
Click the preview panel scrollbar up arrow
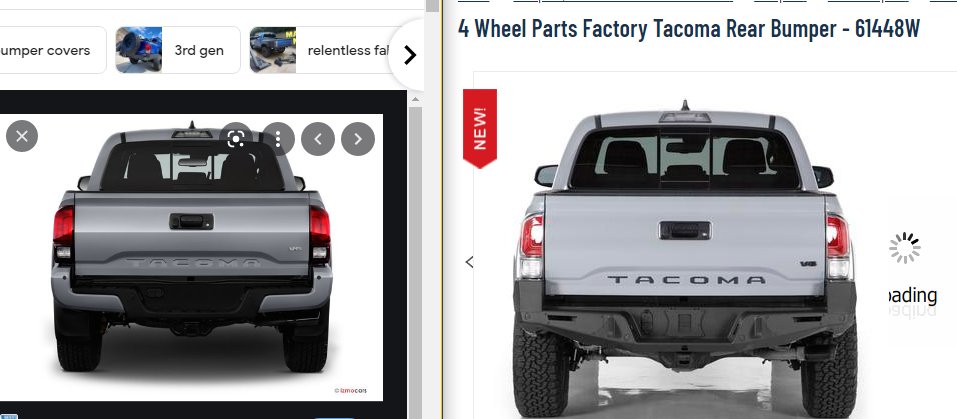click(415, 98)
